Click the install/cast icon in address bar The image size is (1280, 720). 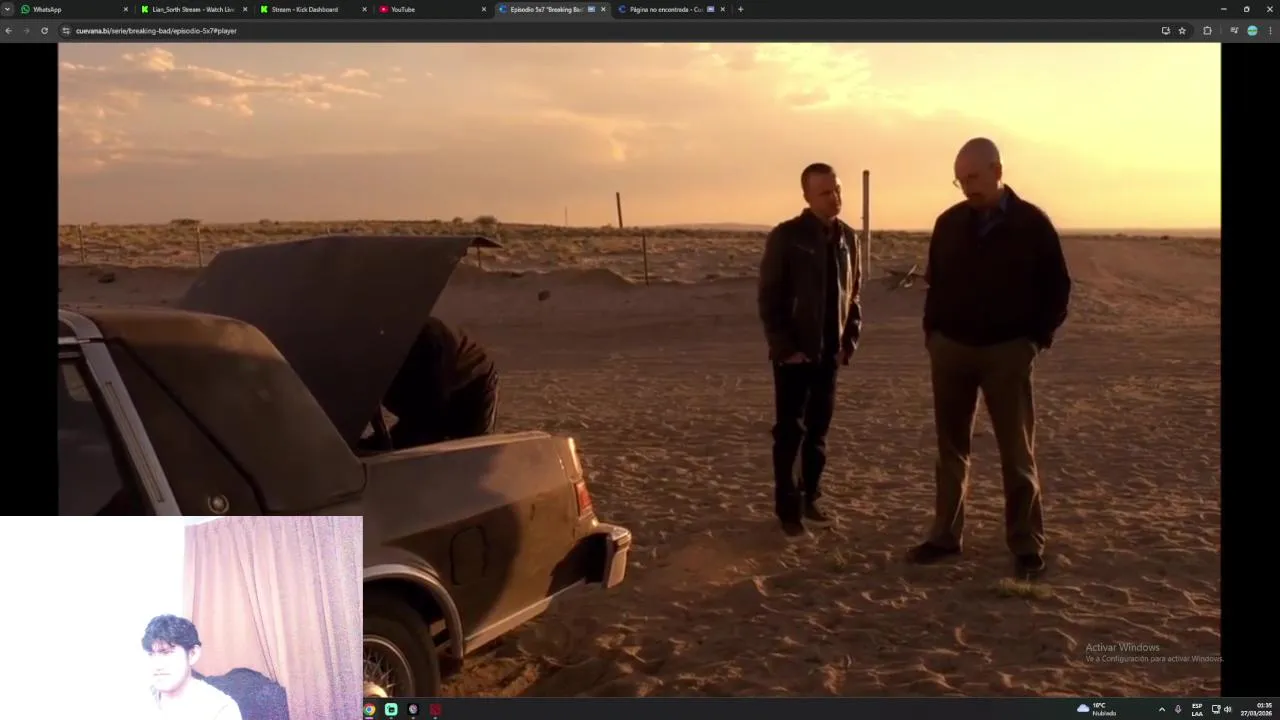(x=1165, y=31)
